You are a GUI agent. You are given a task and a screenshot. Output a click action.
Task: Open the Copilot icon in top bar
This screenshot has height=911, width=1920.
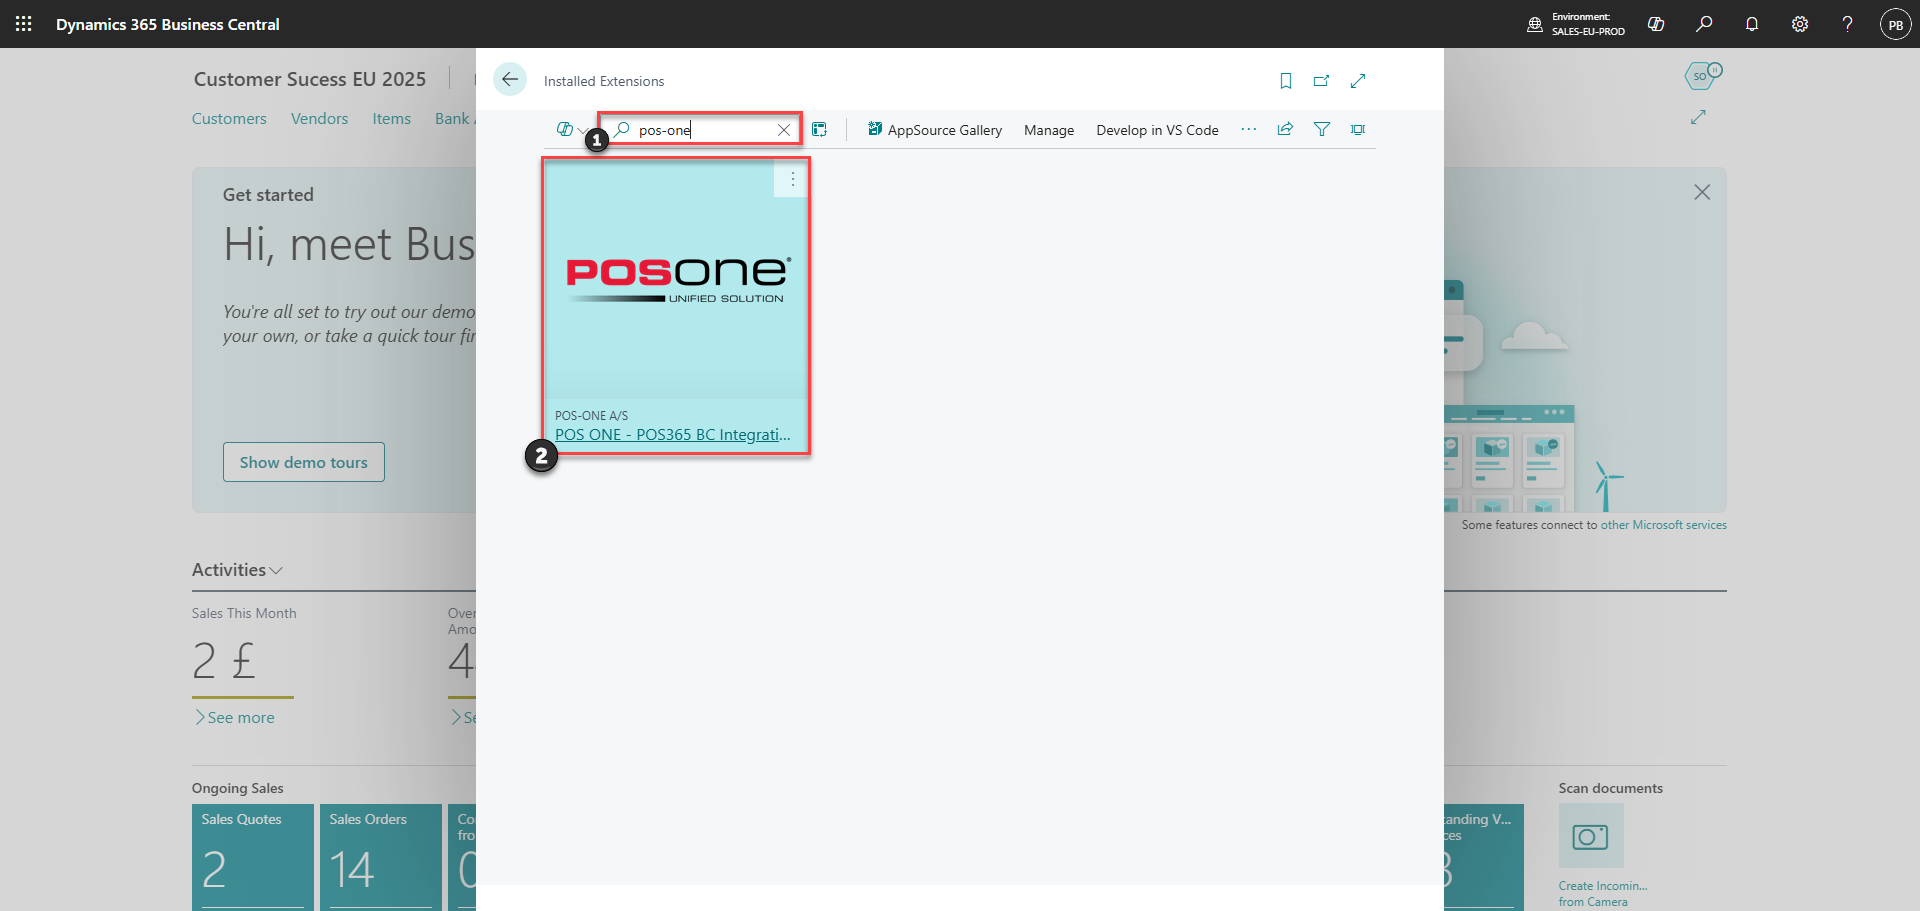coord(1656,24)
